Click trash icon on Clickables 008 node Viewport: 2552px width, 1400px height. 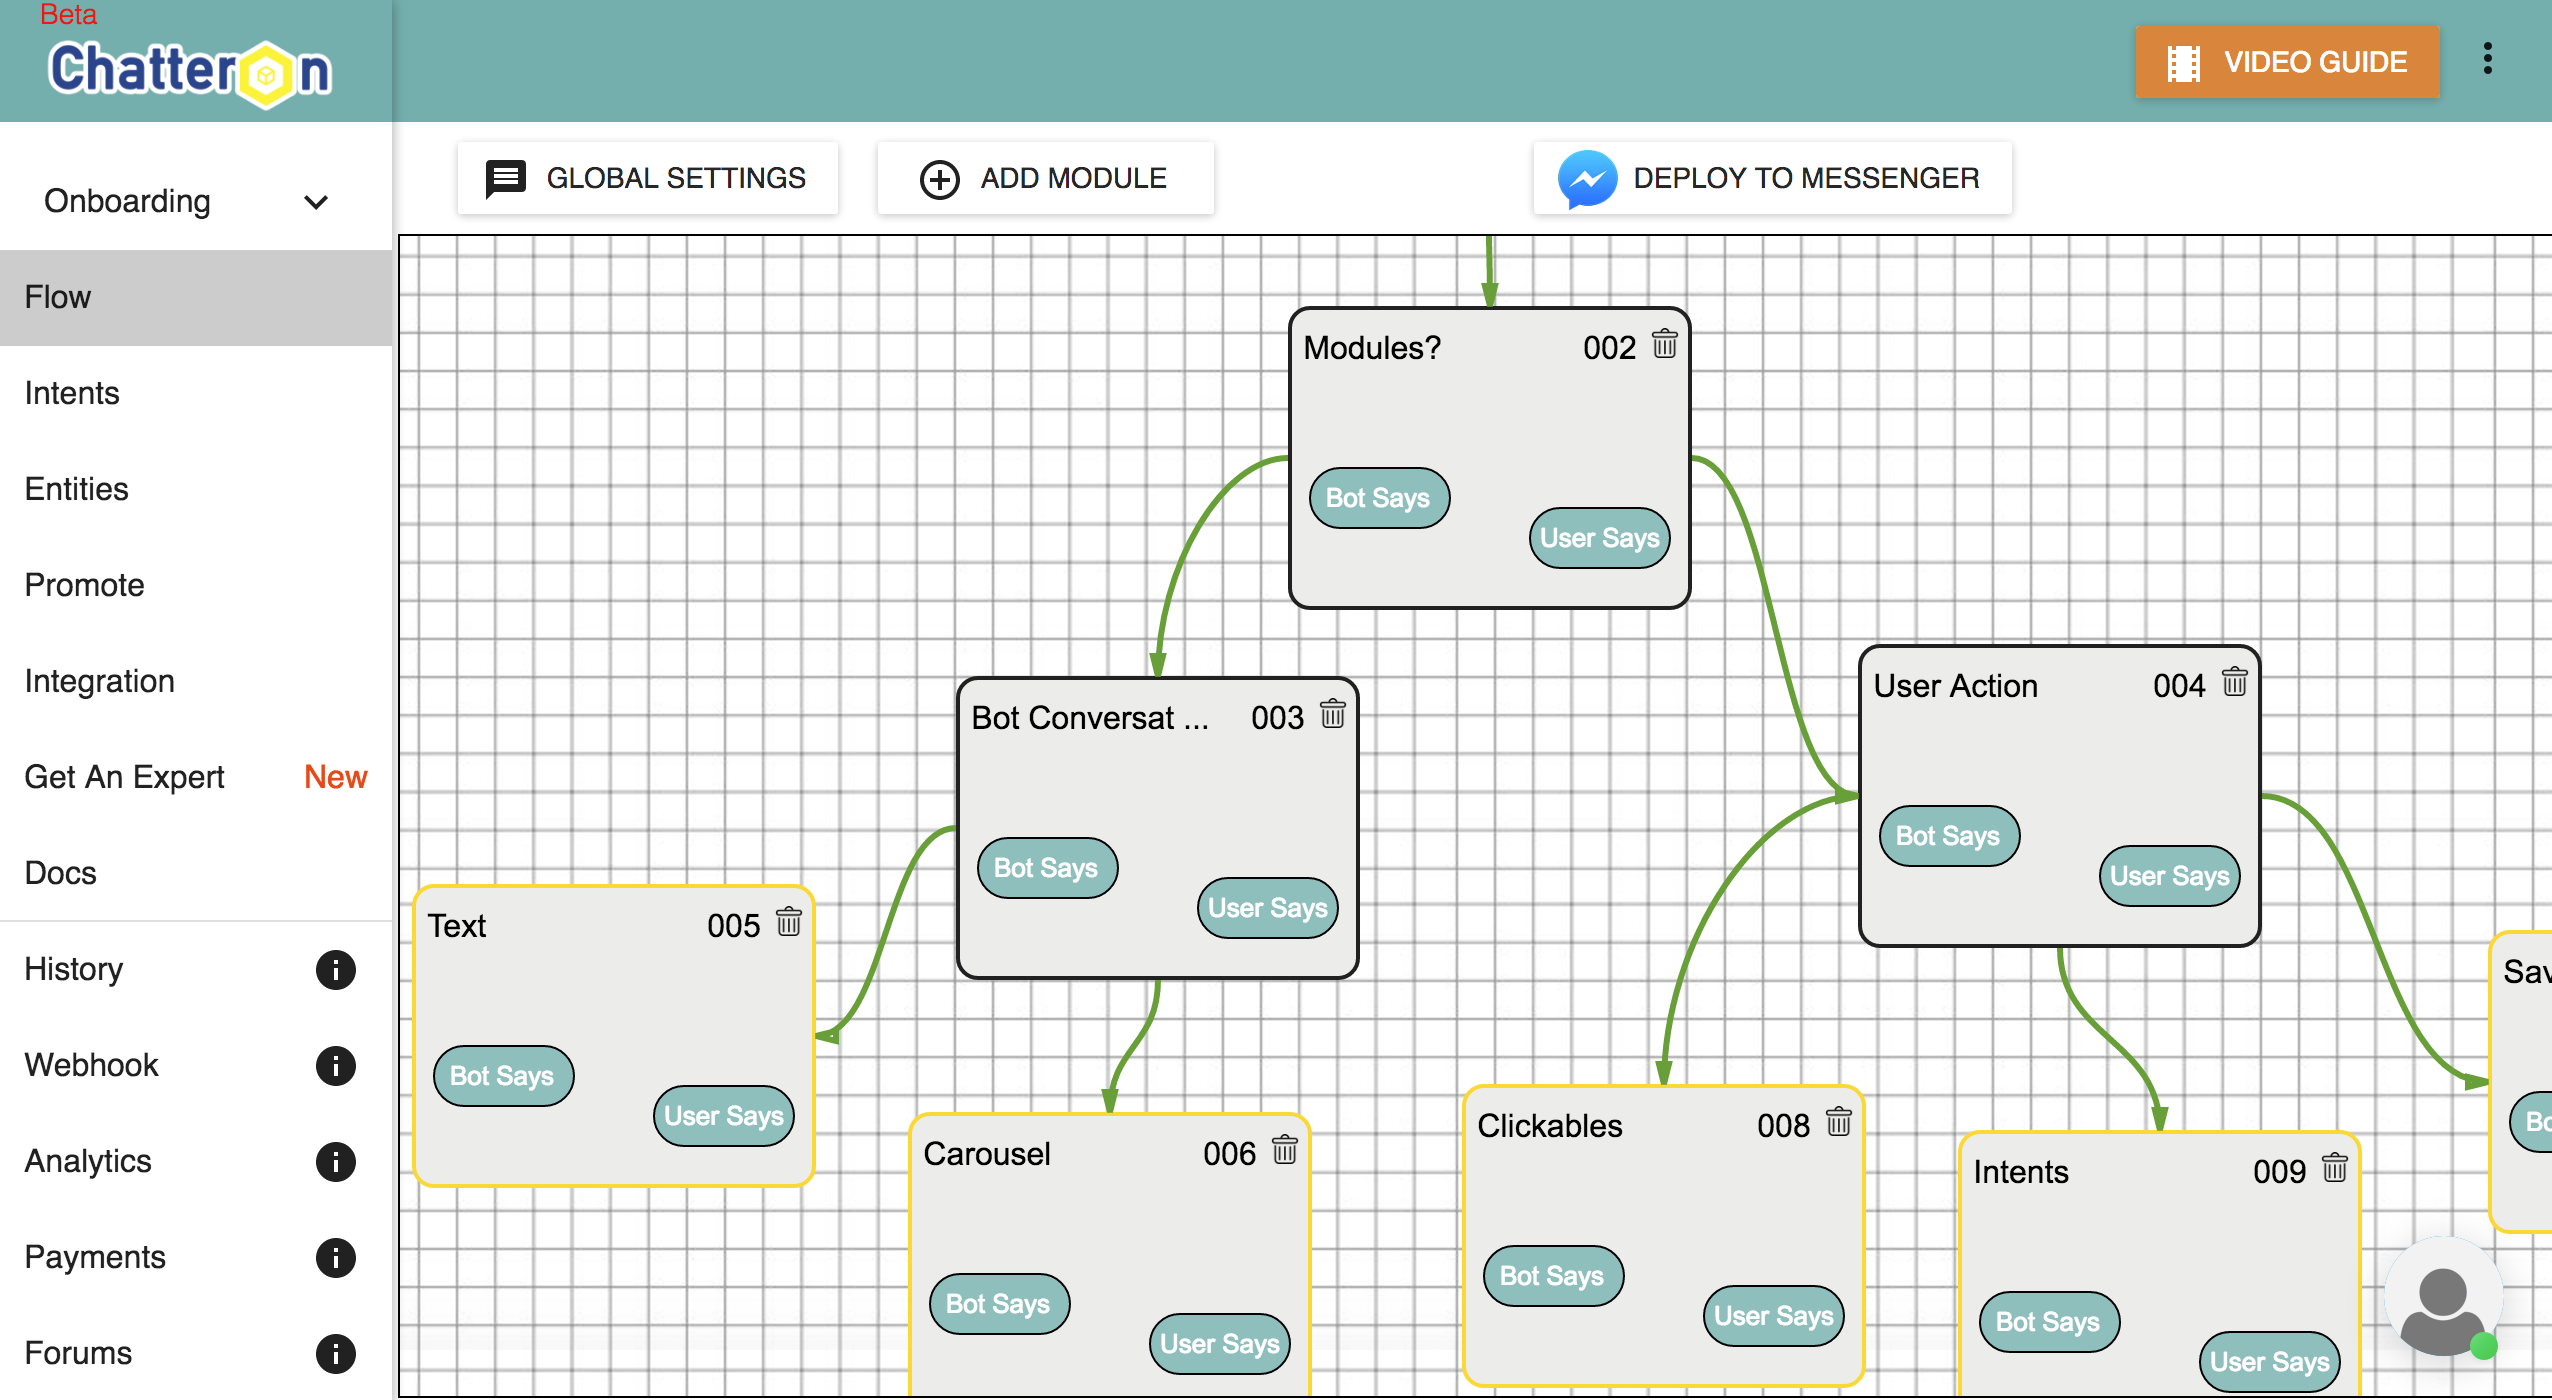[1839, 1122]
